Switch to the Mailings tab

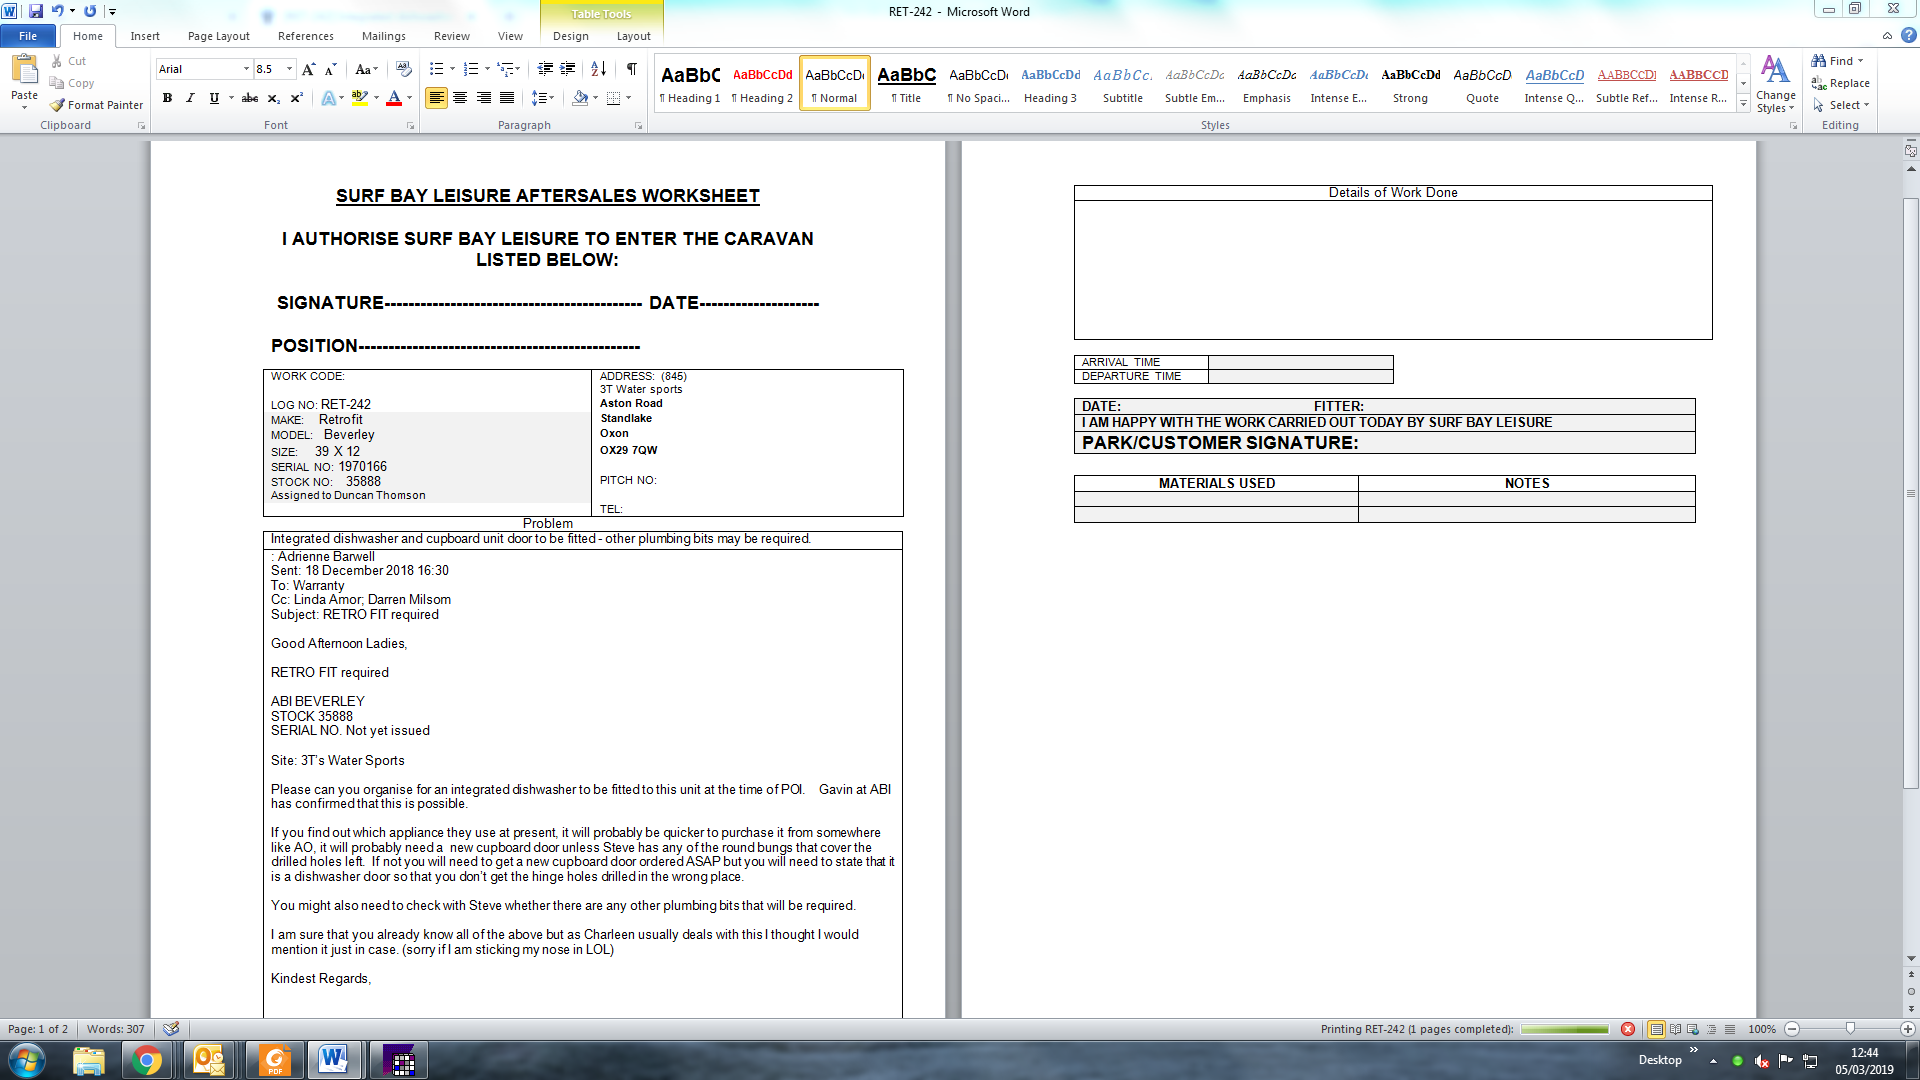click(x=383, y=36)
